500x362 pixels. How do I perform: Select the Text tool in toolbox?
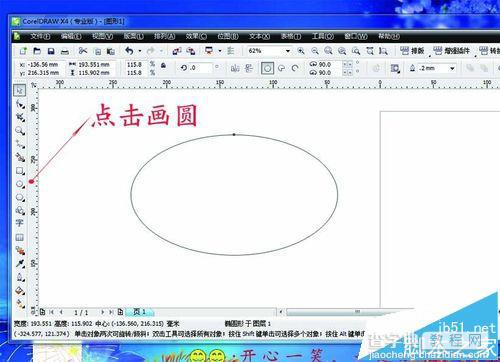pos(19,223)
